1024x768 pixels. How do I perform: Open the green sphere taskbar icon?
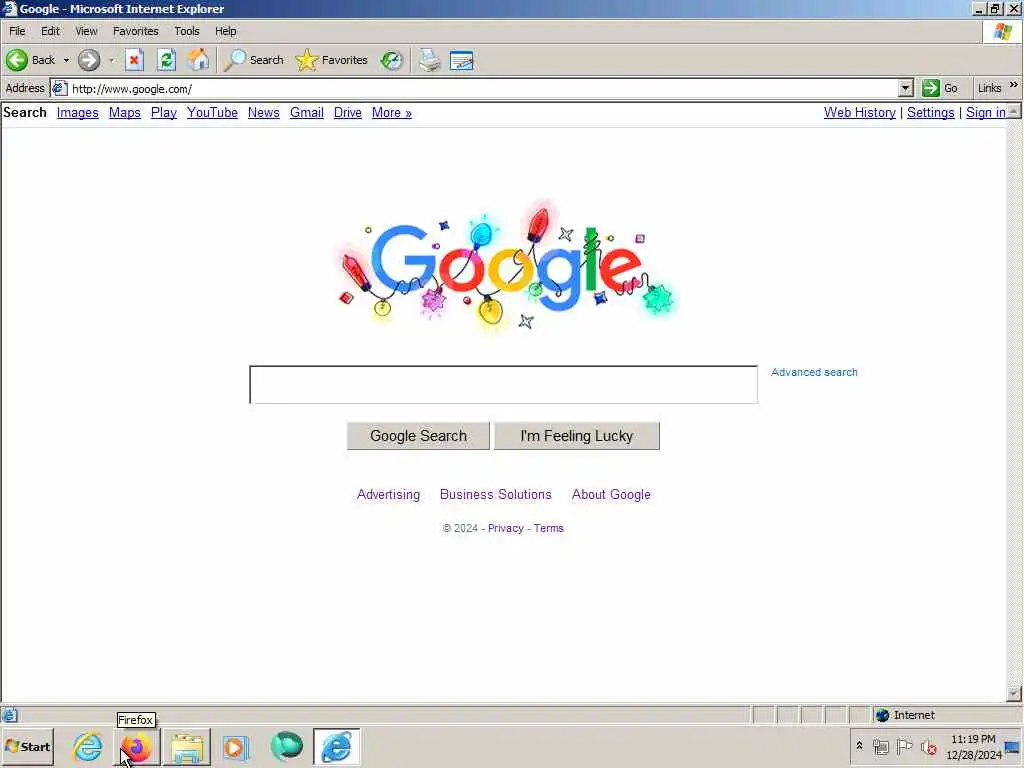pos(287,746)
